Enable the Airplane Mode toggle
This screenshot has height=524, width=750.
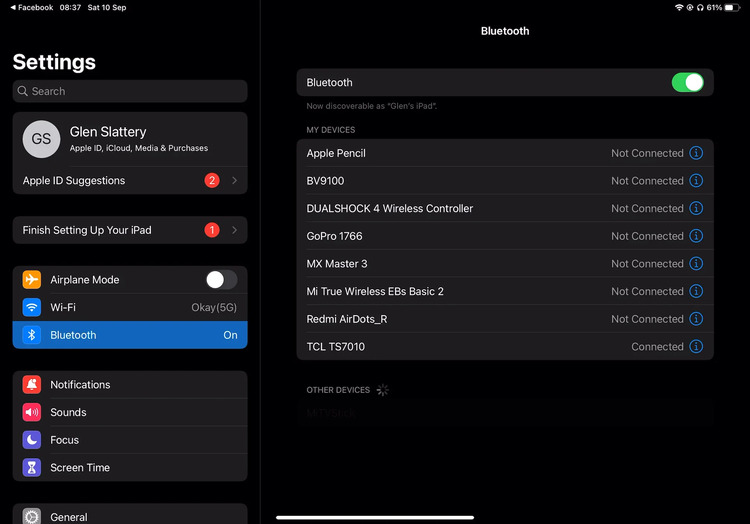(x=221, y=280)
